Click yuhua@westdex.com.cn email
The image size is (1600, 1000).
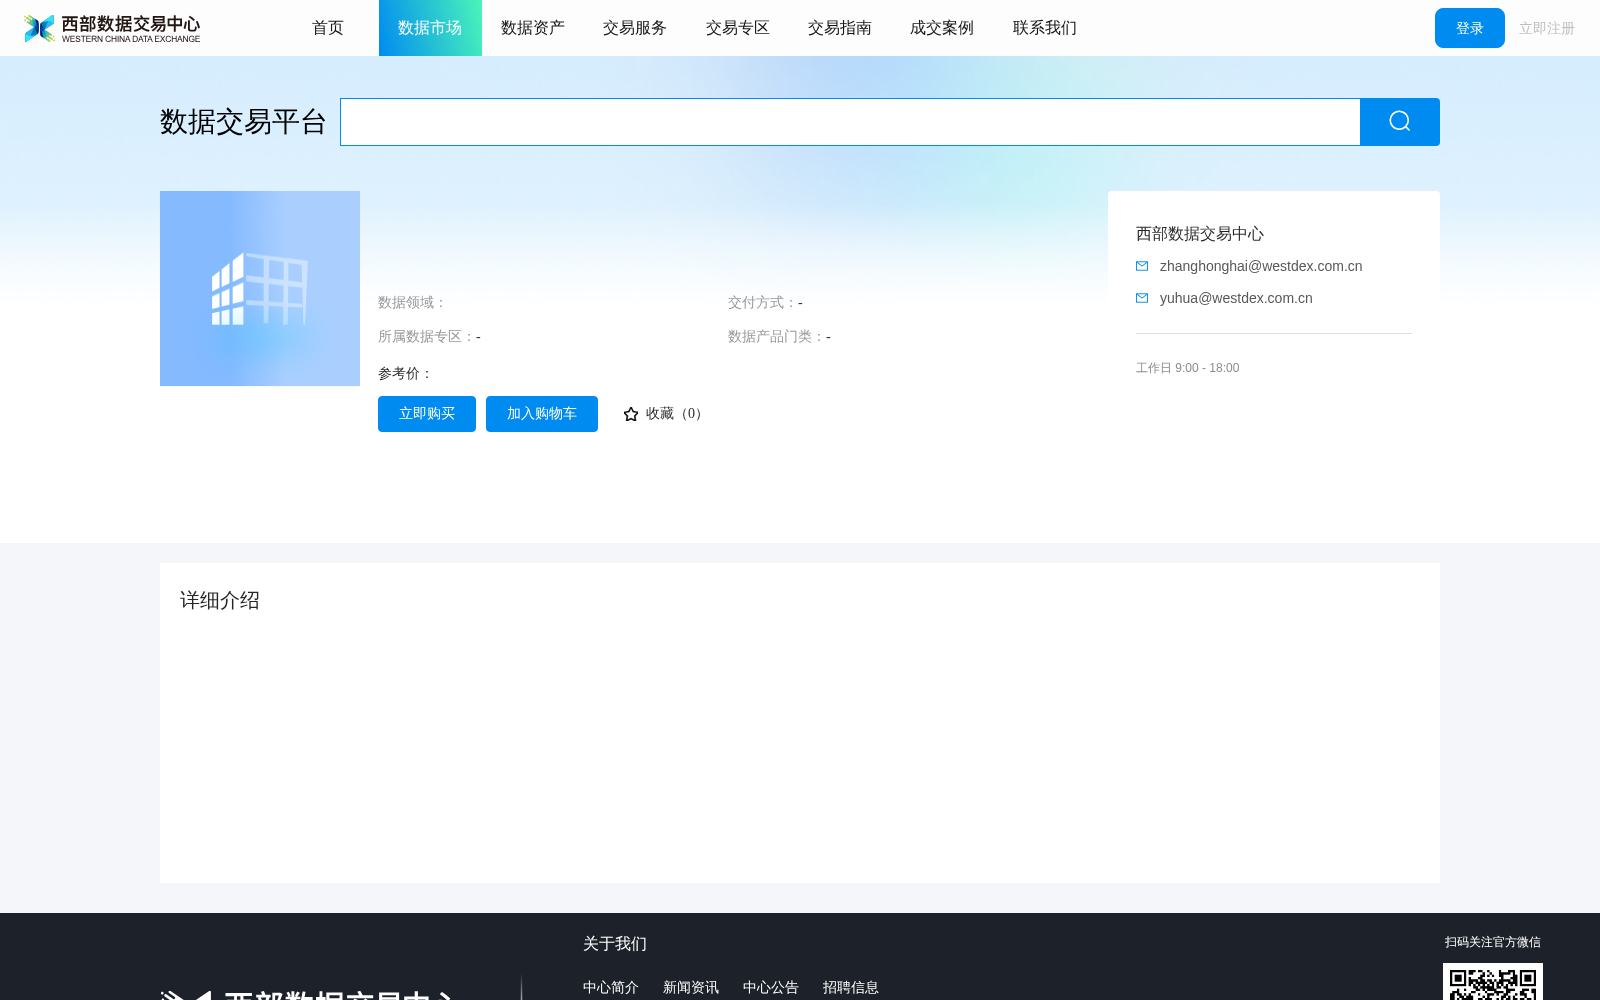click(1236, 298)
